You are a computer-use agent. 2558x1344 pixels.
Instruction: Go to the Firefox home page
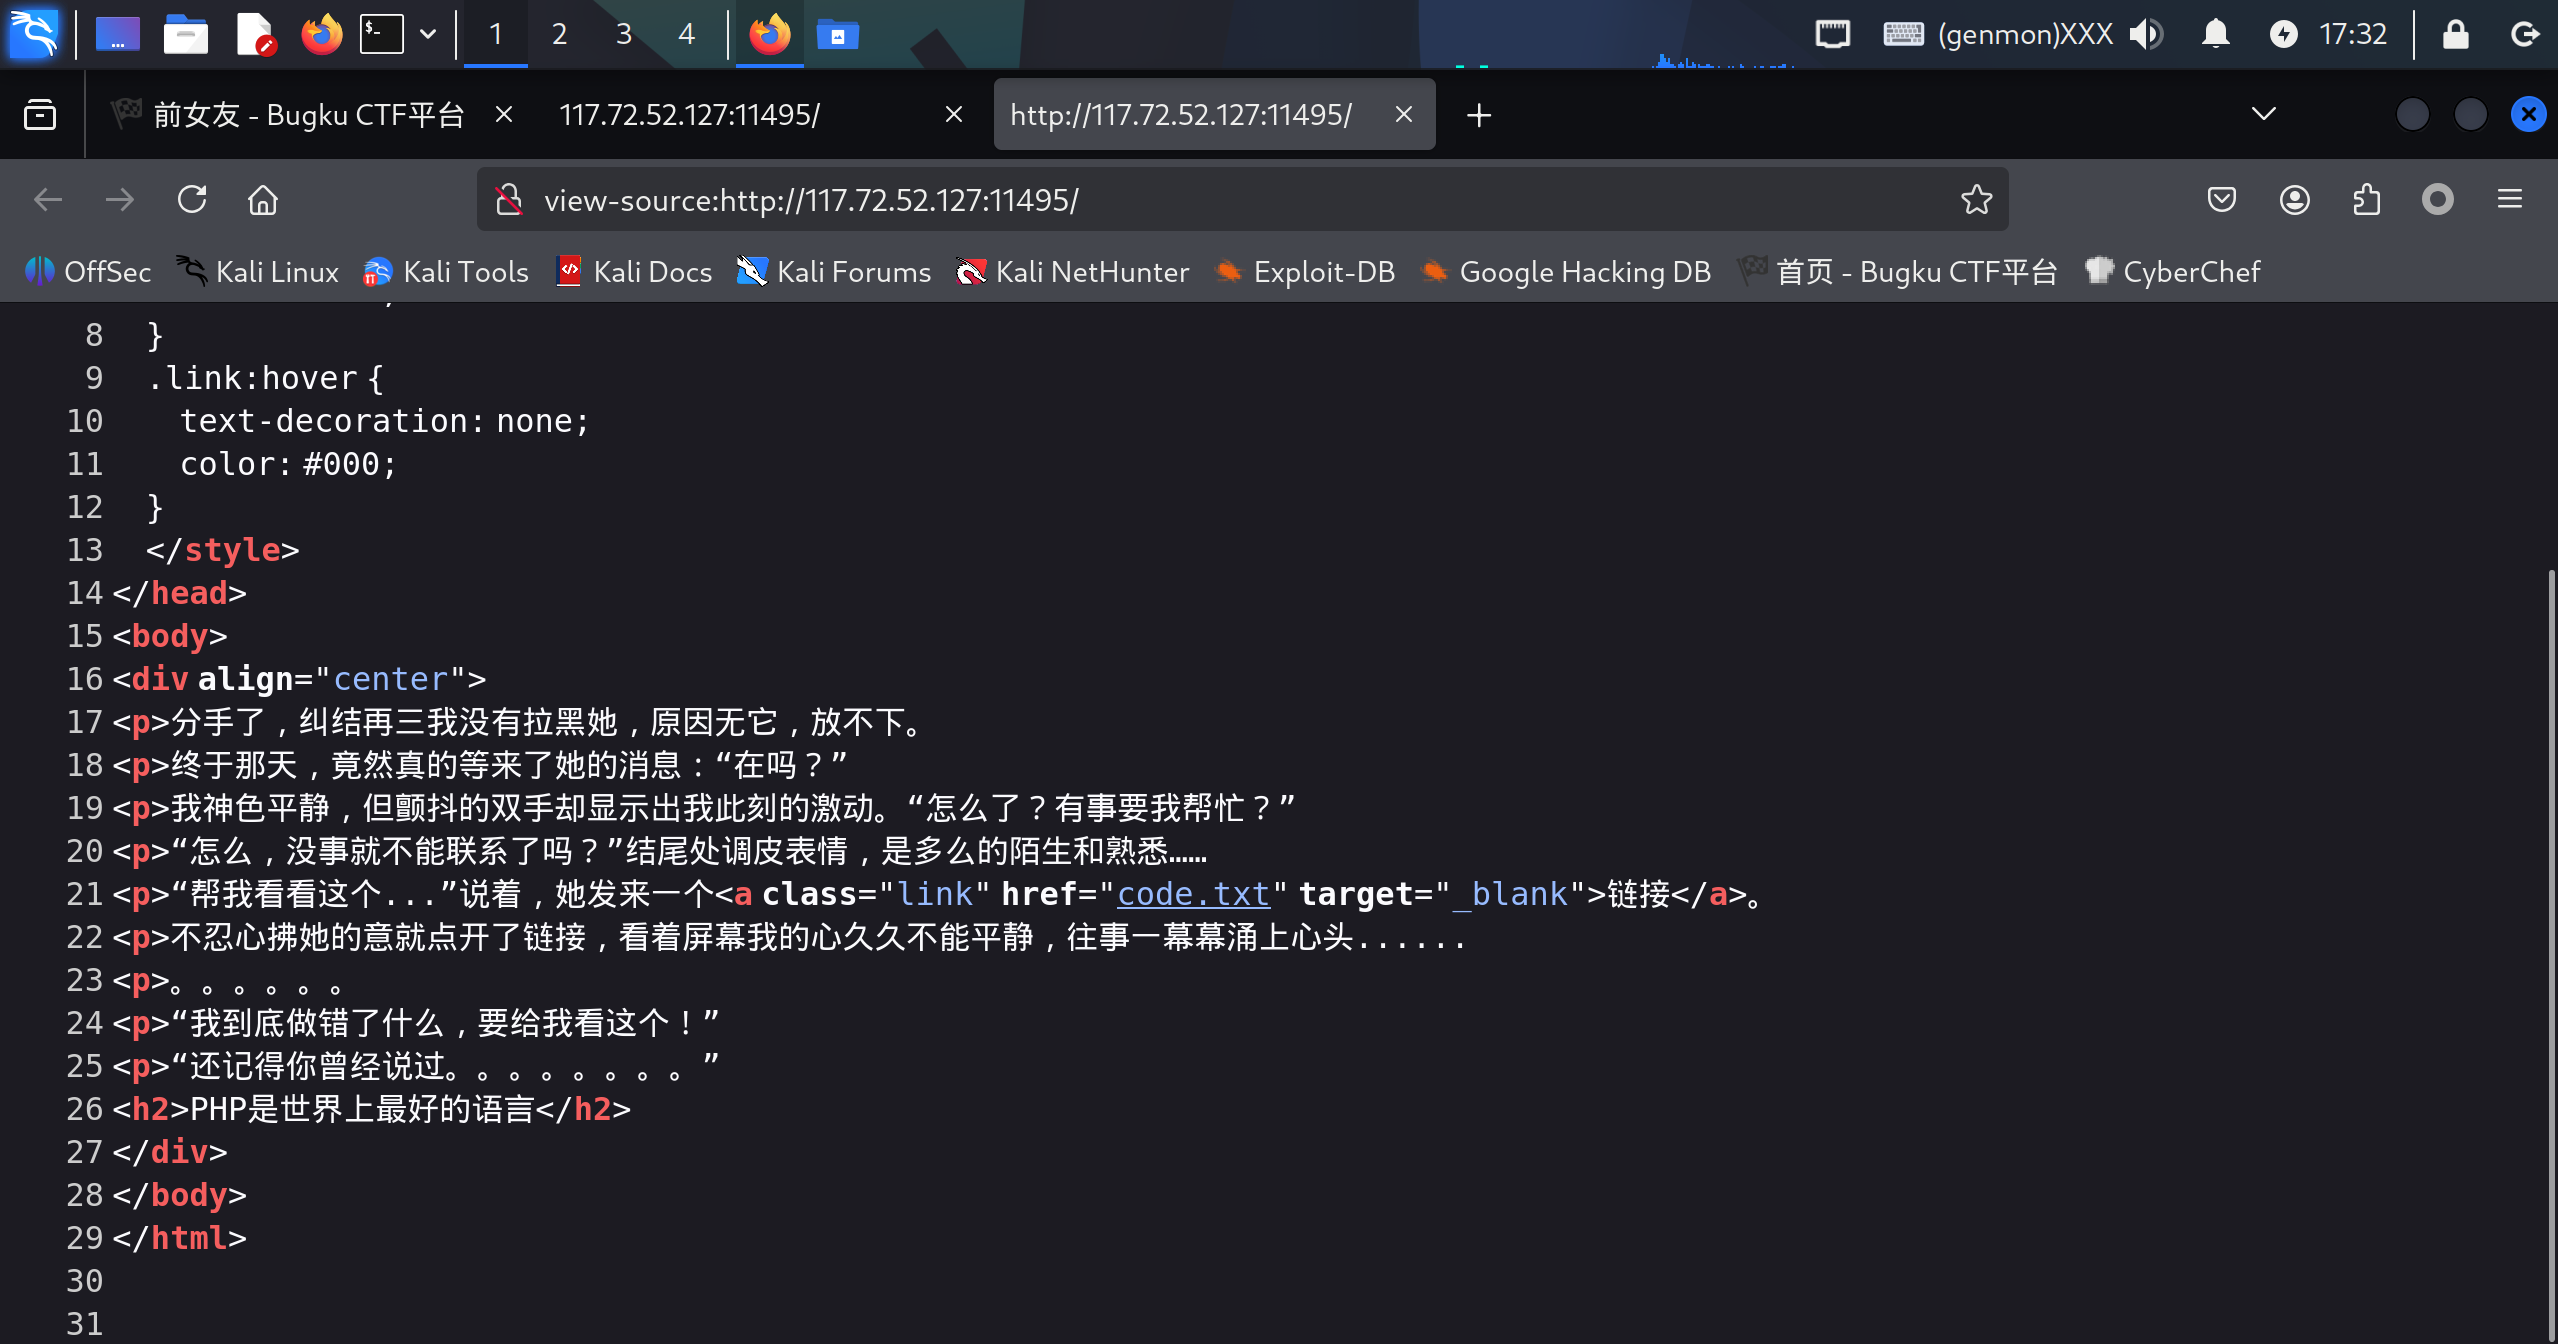263,200
